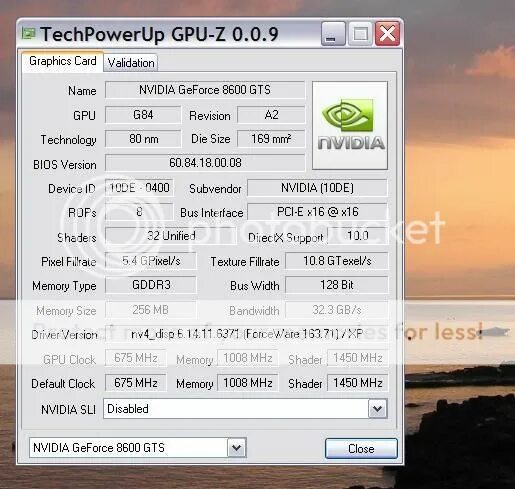Click the GPU-Z title bar app icon
515x489 pixels.
pos(28,33)
